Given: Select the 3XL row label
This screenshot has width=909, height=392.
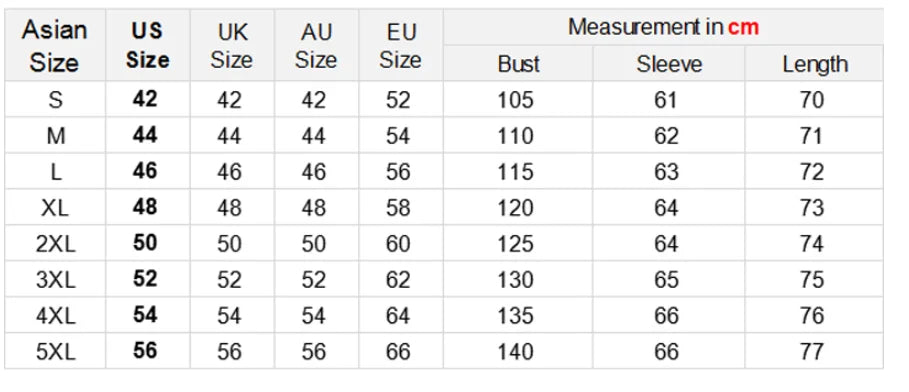Looking at the screenshot, I should (54, 279).
